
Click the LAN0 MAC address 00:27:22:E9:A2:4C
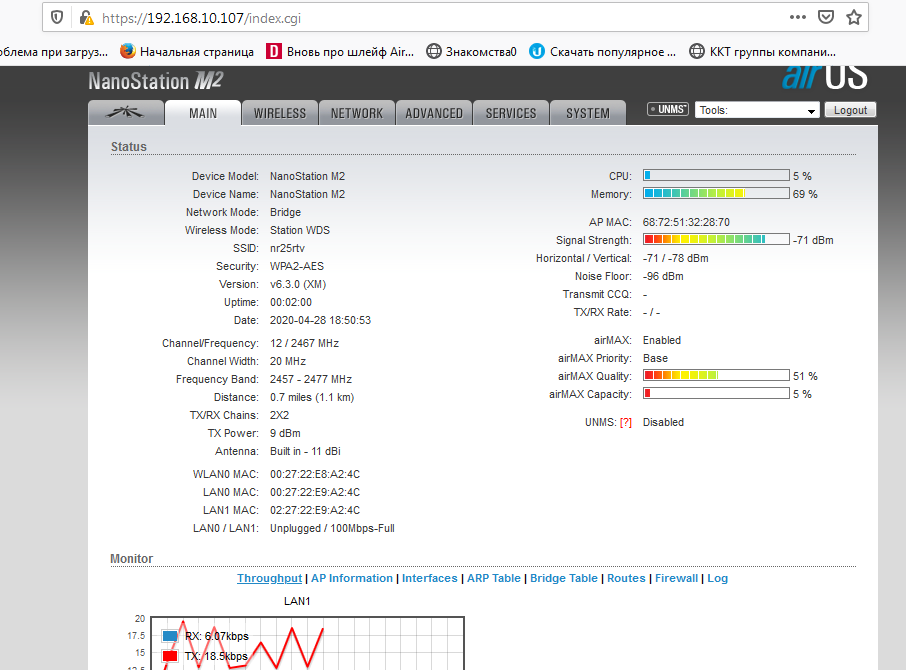[315, 492]
